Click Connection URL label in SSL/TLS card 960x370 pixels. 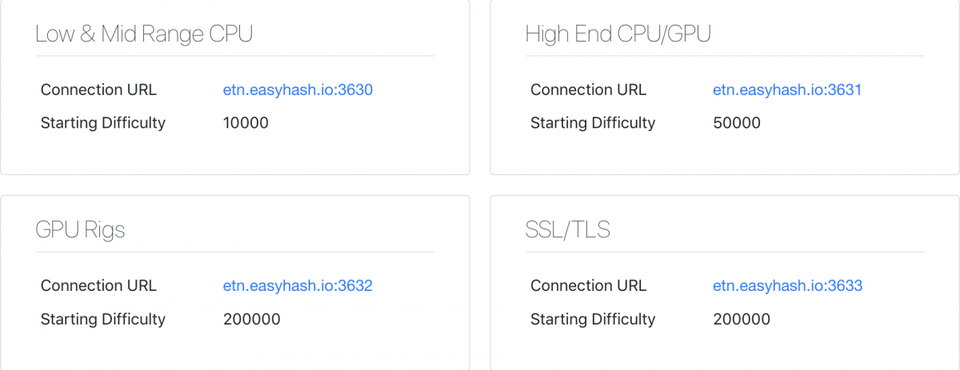pos(588,286)
